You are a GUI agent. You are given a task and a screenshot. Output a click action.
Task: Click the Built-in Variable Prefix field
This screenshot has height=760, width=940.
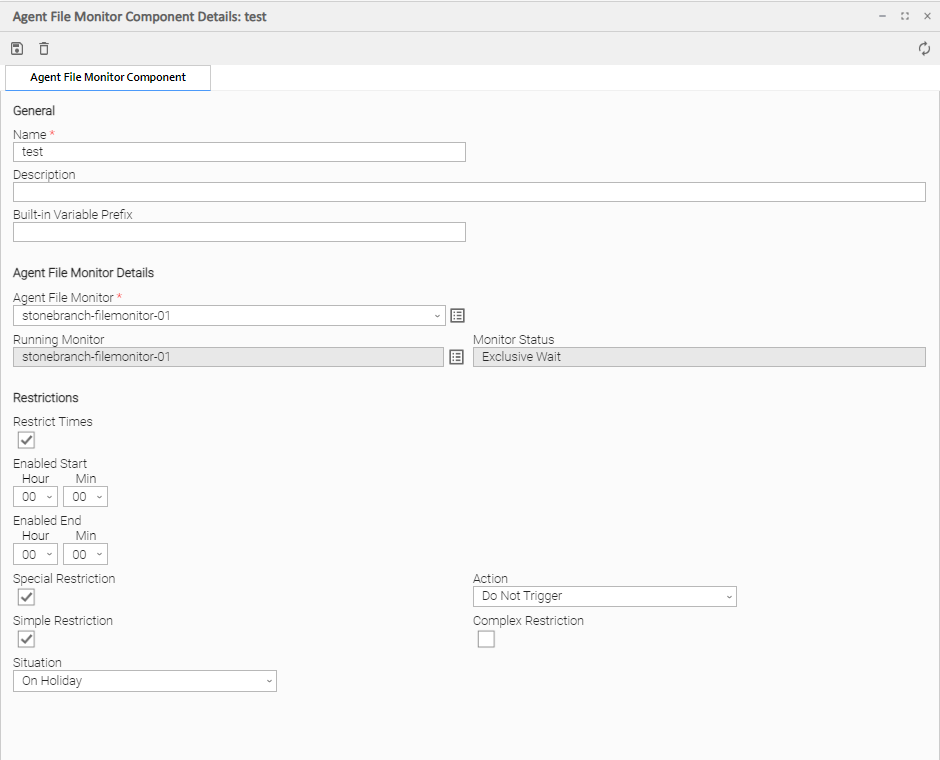[x=239, y=232]
